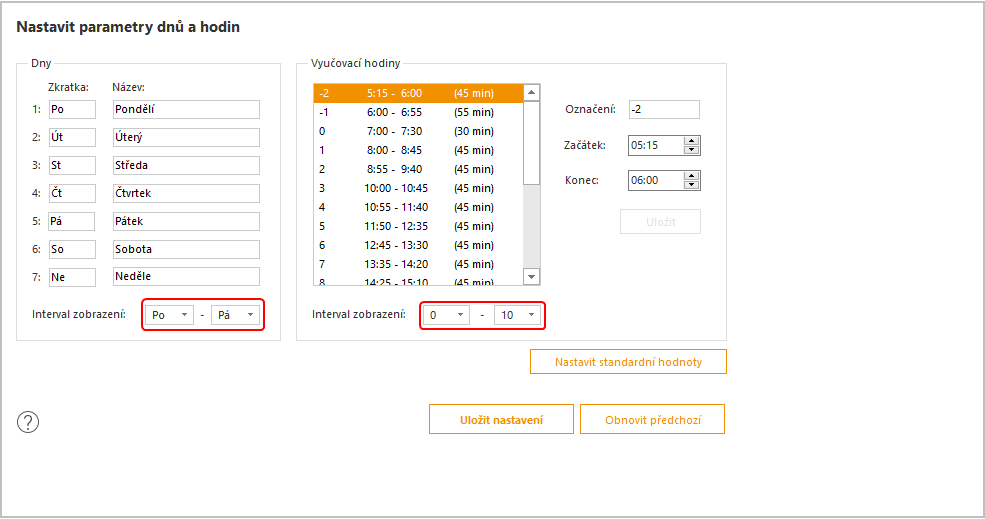The image size is (985, 519).
Task: Edit the Sobota name field
Action: [x=186, y=249]
